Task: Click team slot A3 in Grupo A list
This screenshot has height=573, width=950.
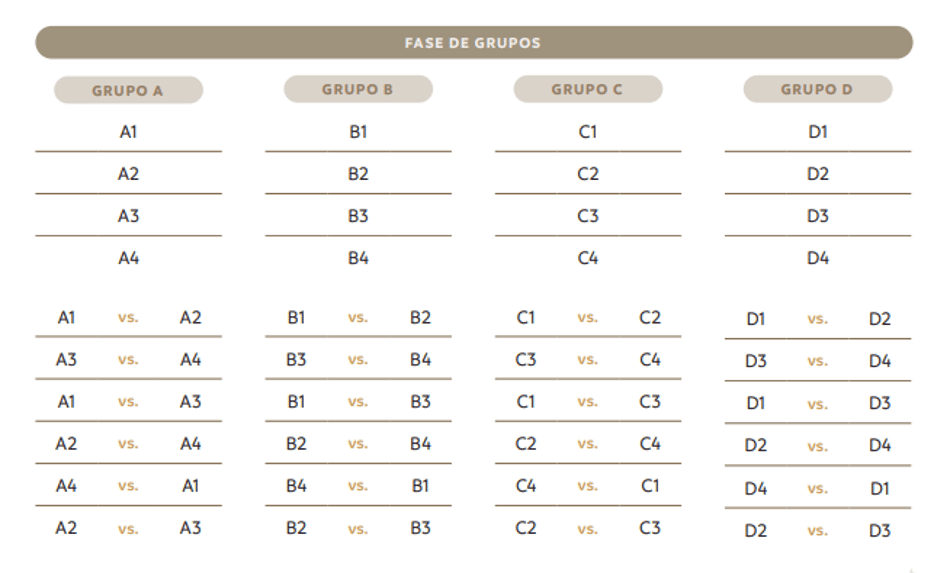Action: 128,216
